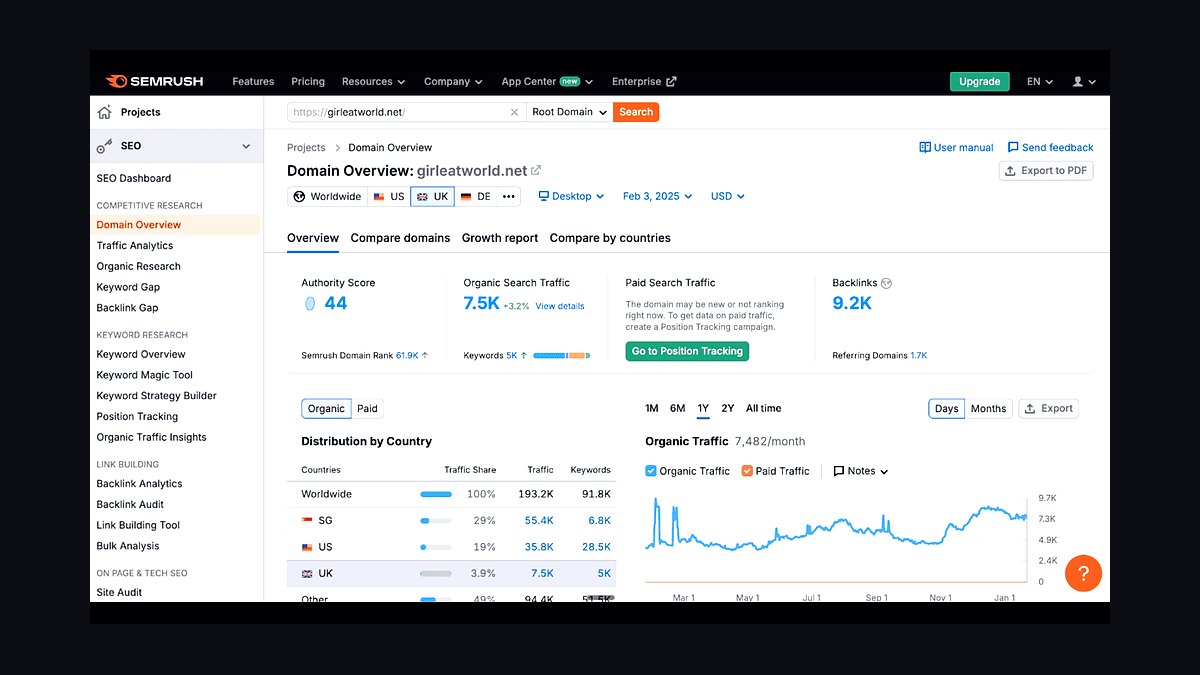The image size is (1200, 675).
Task: Click the SEO section icon
Action: tap(104, 146)
